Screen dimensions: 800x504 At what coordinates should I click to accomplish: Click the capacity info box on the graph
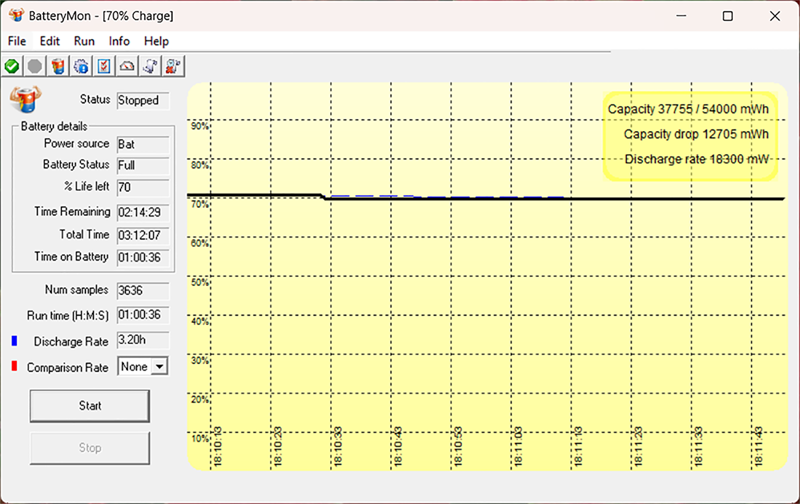click(690, 136)
